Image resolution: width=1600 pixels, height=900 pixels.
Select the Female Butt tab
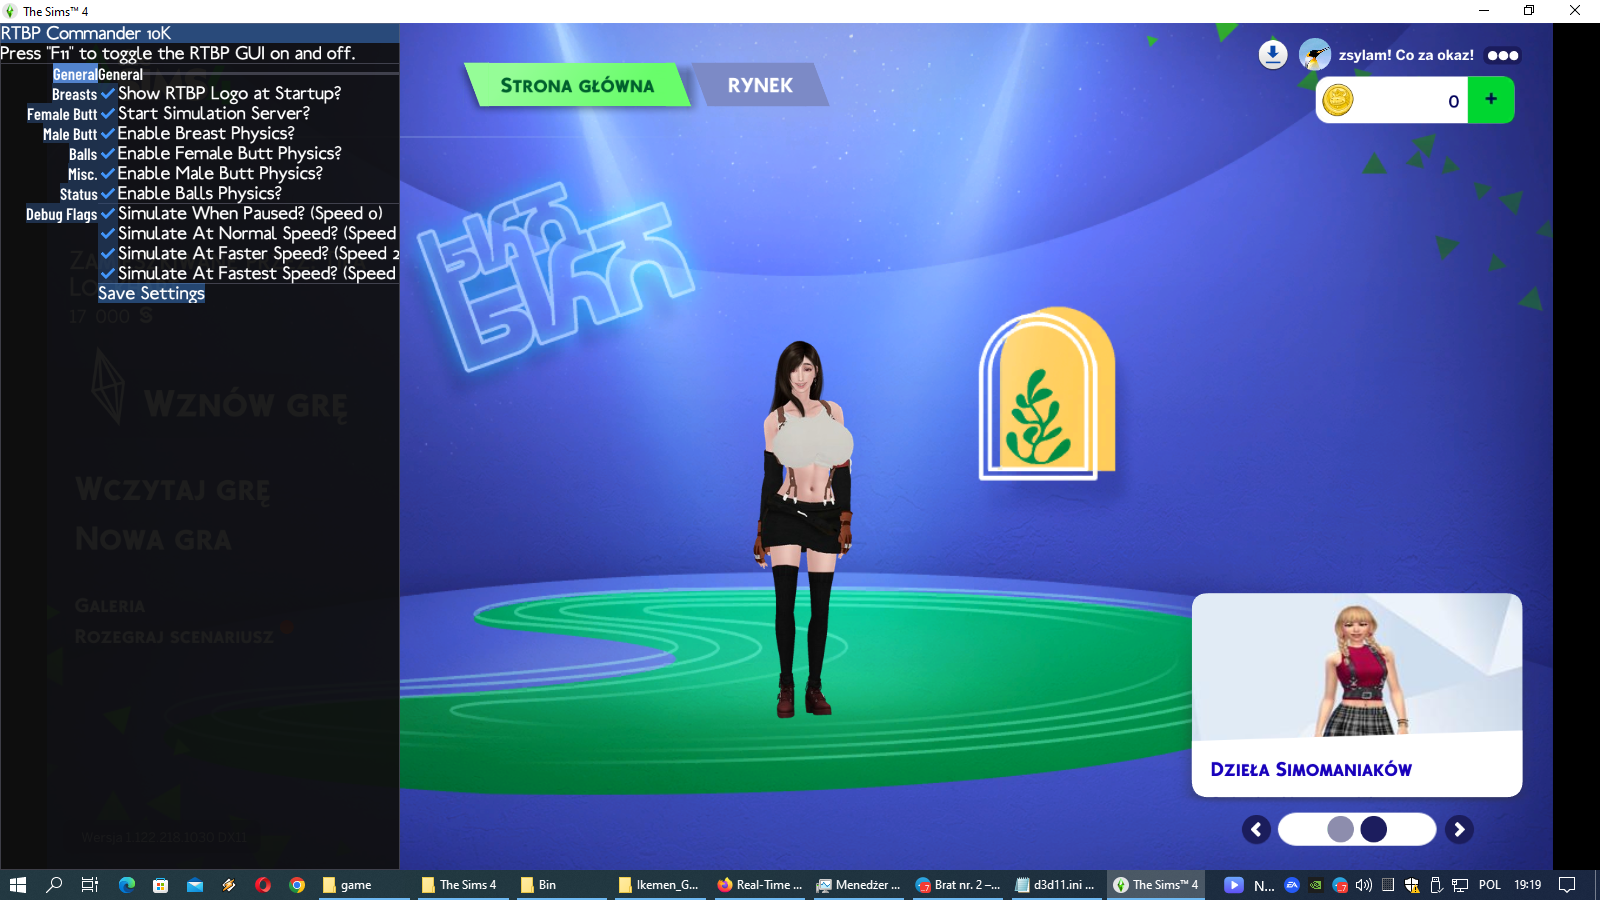(x=62, y=115)
